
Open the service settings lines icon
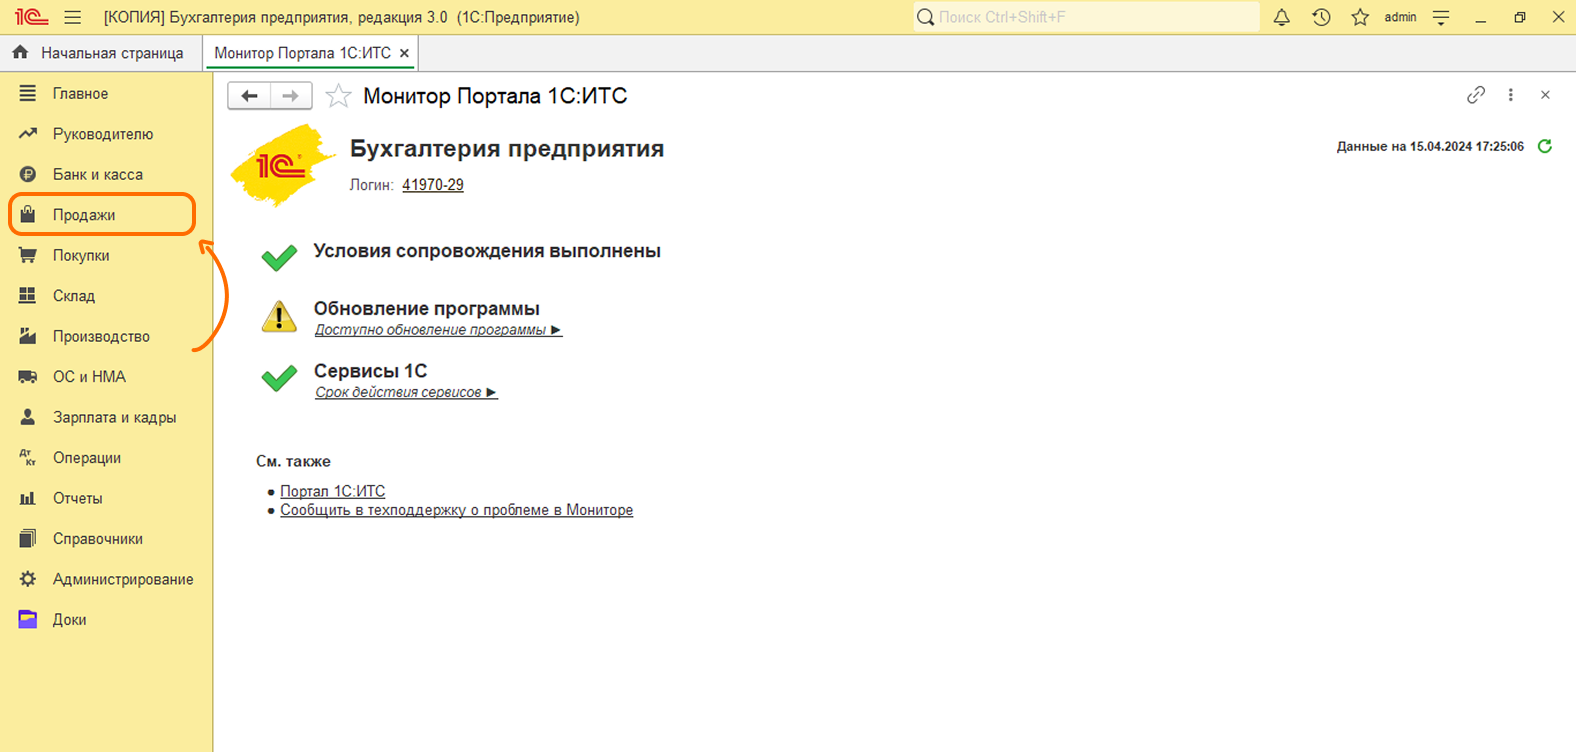coord(1441,17)
